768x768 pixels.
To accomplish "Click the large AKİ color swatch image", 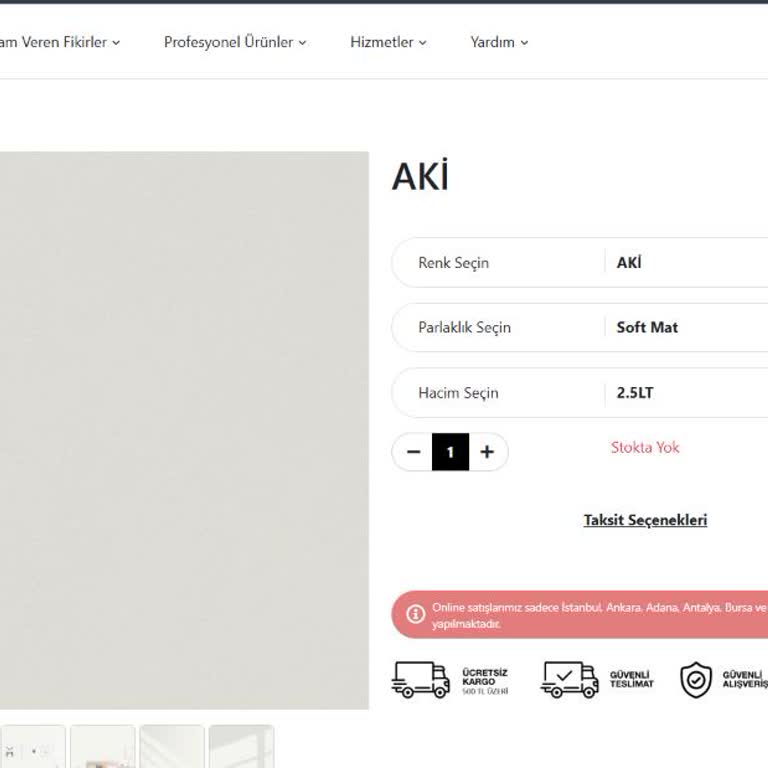I will click(x=184, y=430).
